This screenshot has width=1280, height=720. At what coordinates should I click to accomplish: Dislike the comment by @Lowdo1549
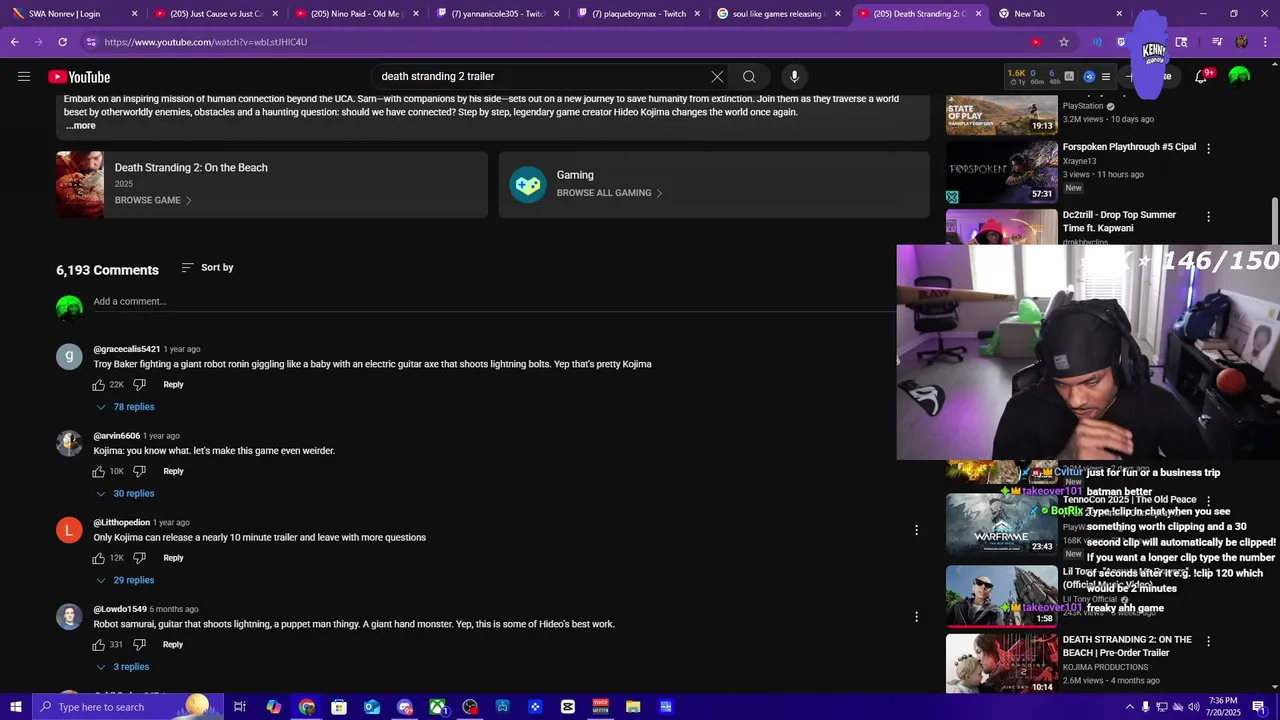click(x=140, y=645)
